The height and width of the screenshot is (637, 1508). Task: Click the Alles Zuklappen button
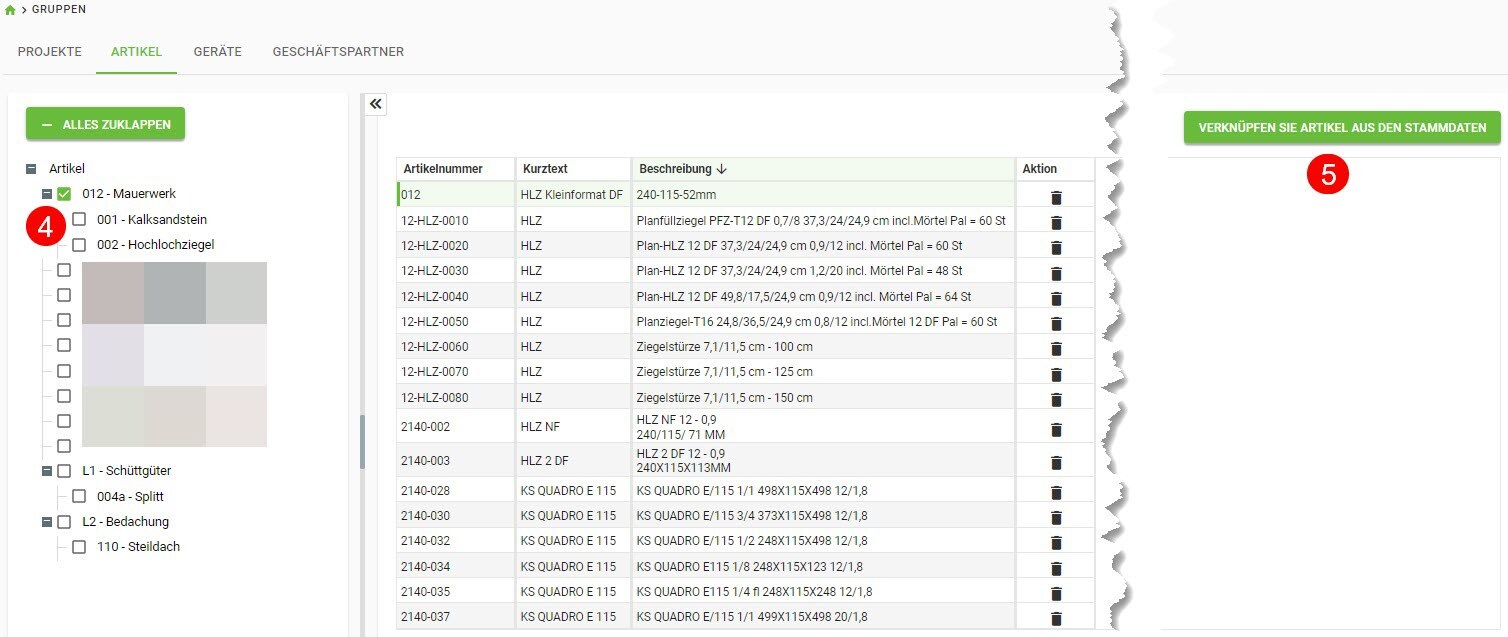click(x=105, y=125)
